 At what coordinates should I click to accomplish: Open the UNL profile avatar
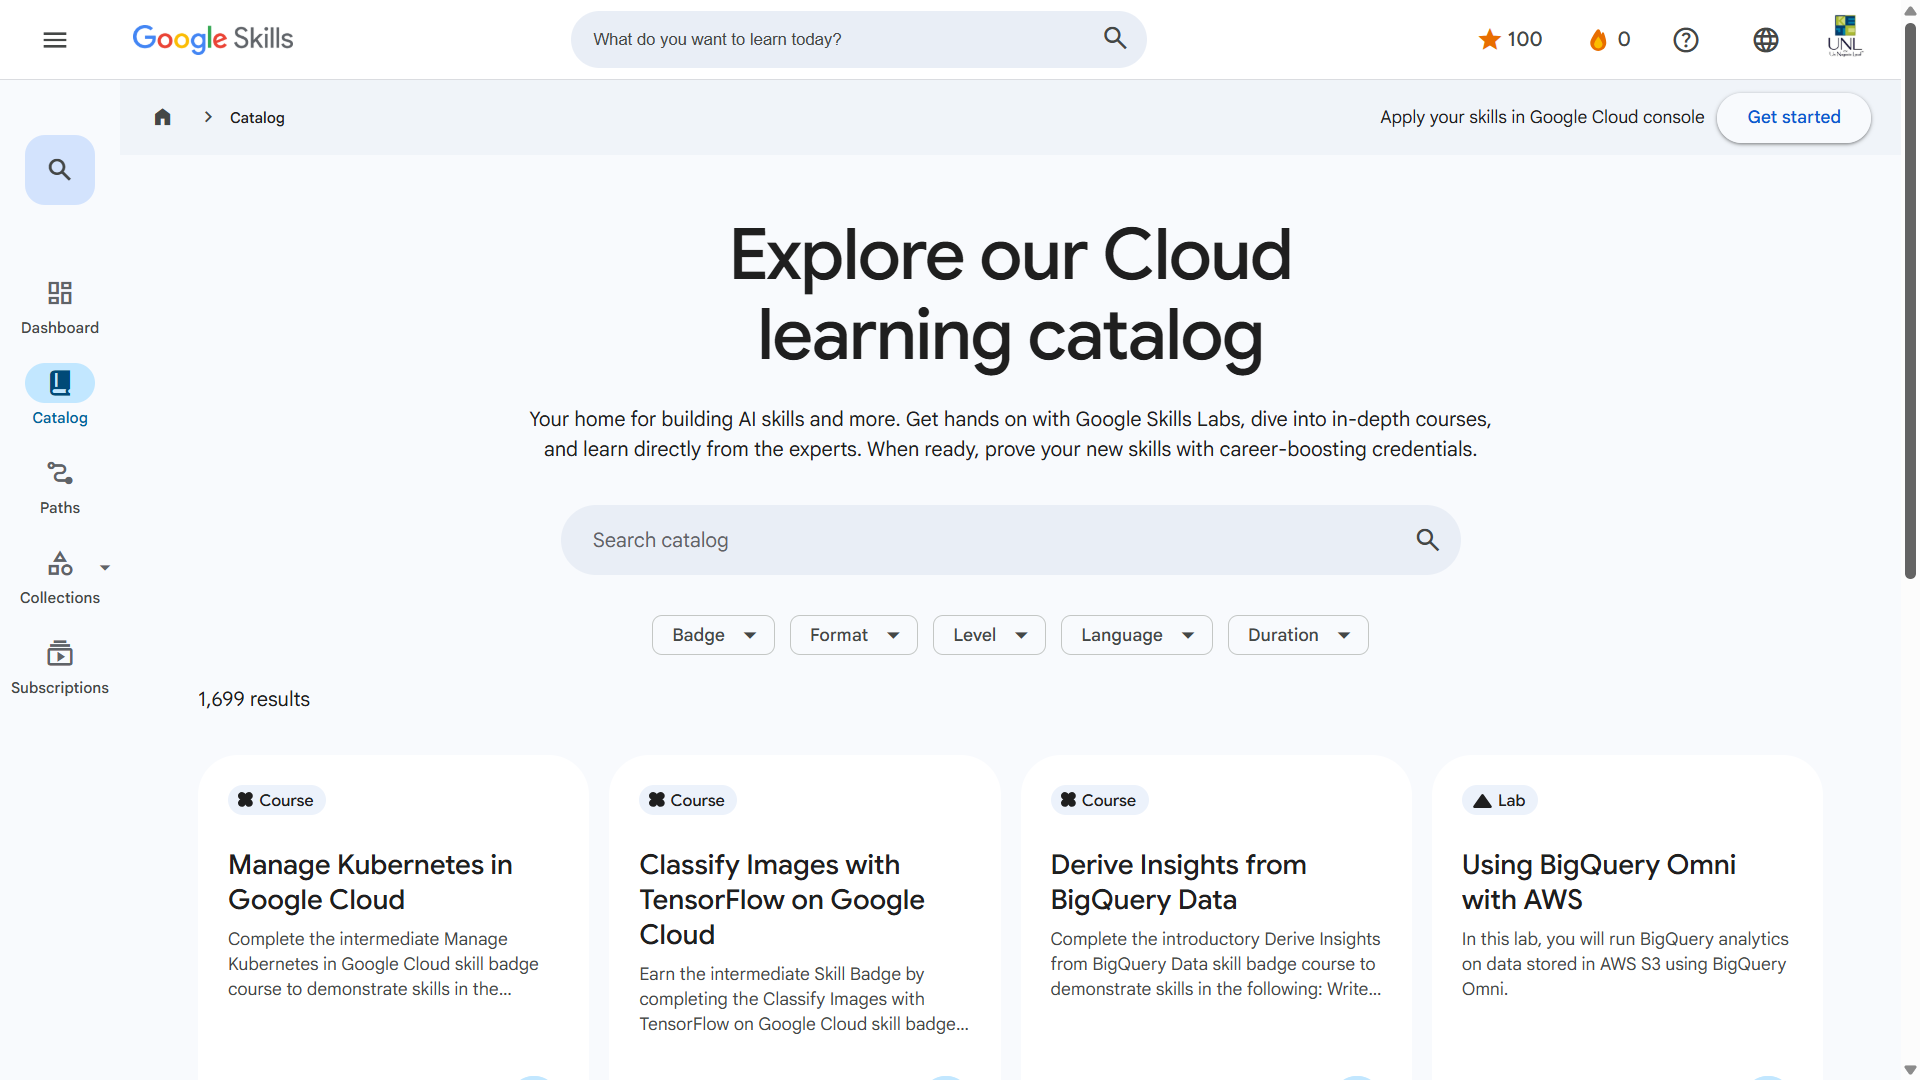coord(1844,37)
